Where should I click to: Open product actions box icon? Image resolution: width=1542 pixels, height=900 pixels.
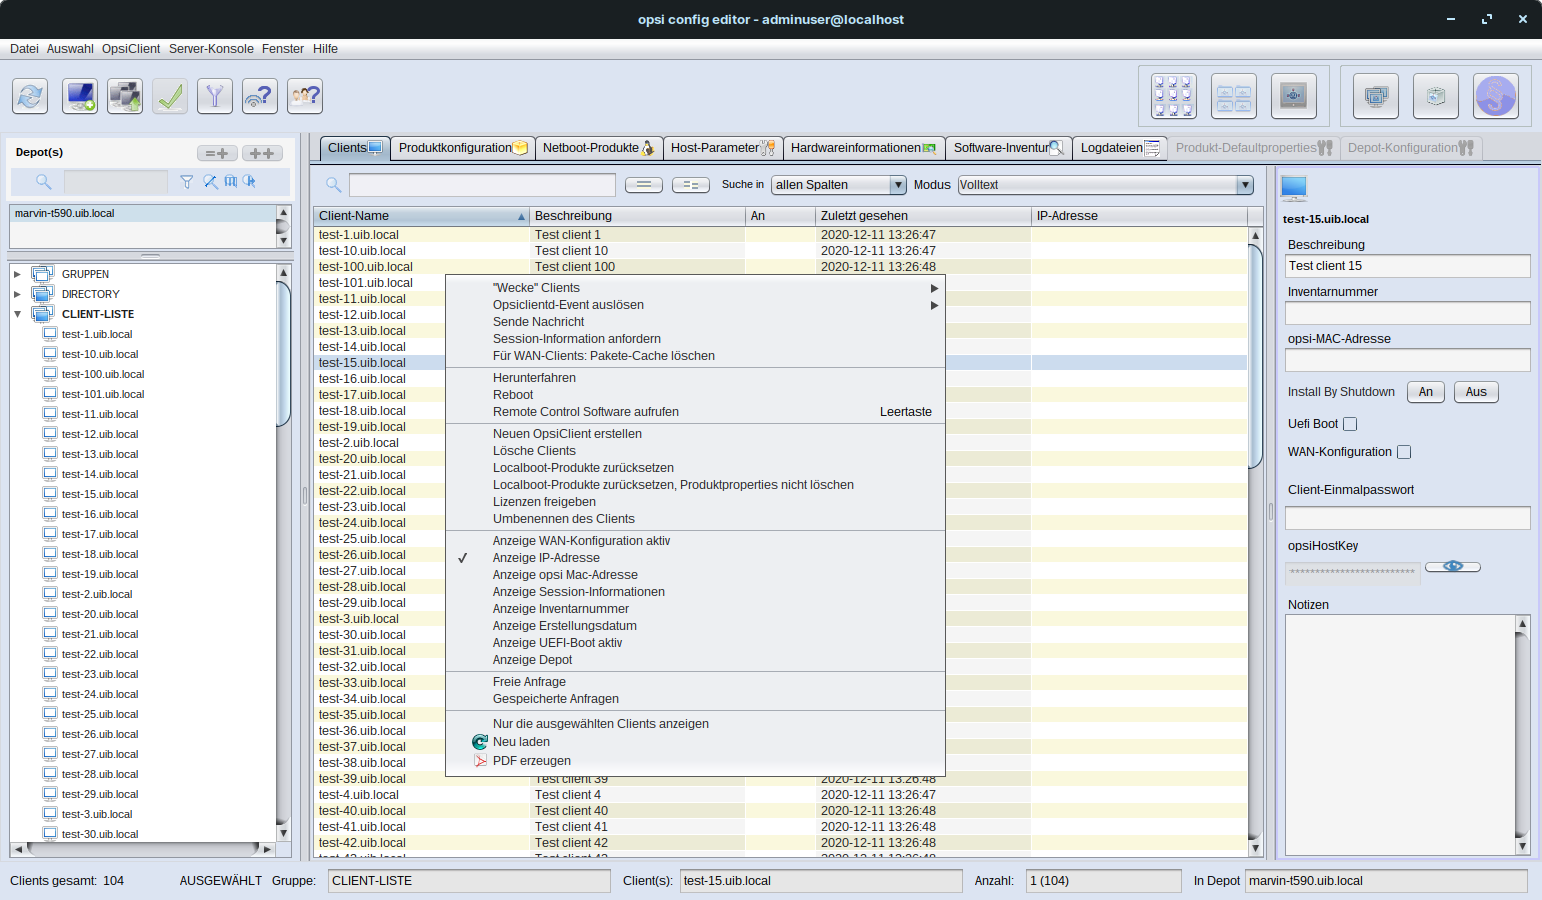coord(1436,96)
